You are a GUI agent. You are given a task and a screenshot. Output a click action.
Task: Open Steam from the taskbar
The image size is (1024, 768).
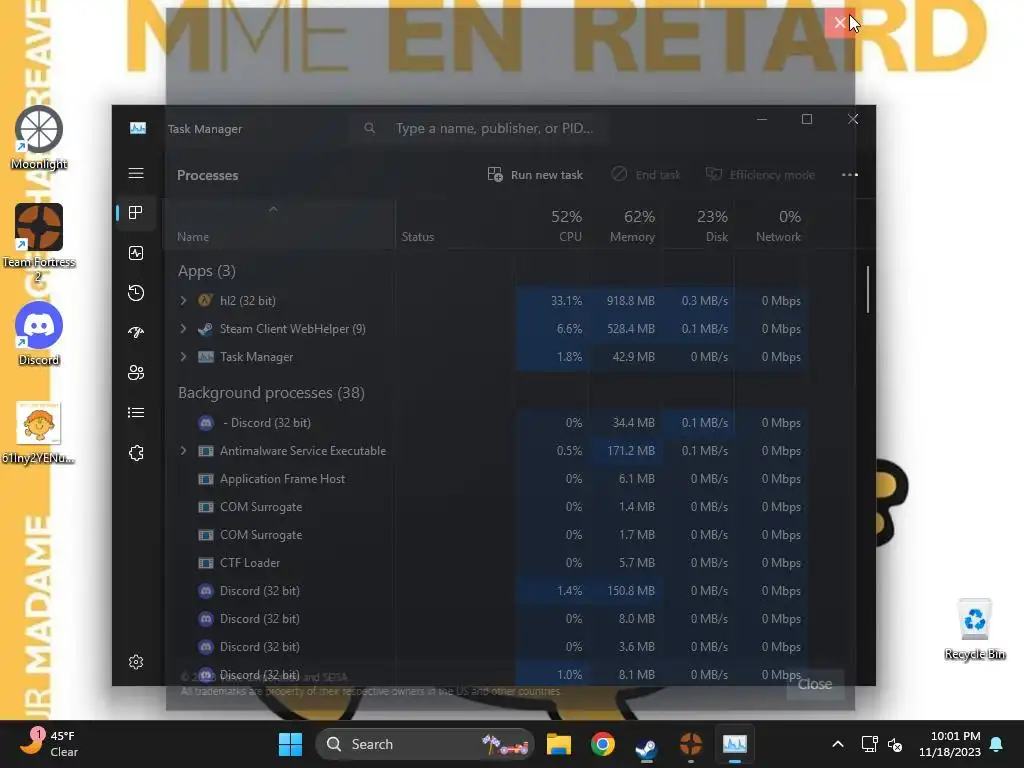[x=647, y=744]
